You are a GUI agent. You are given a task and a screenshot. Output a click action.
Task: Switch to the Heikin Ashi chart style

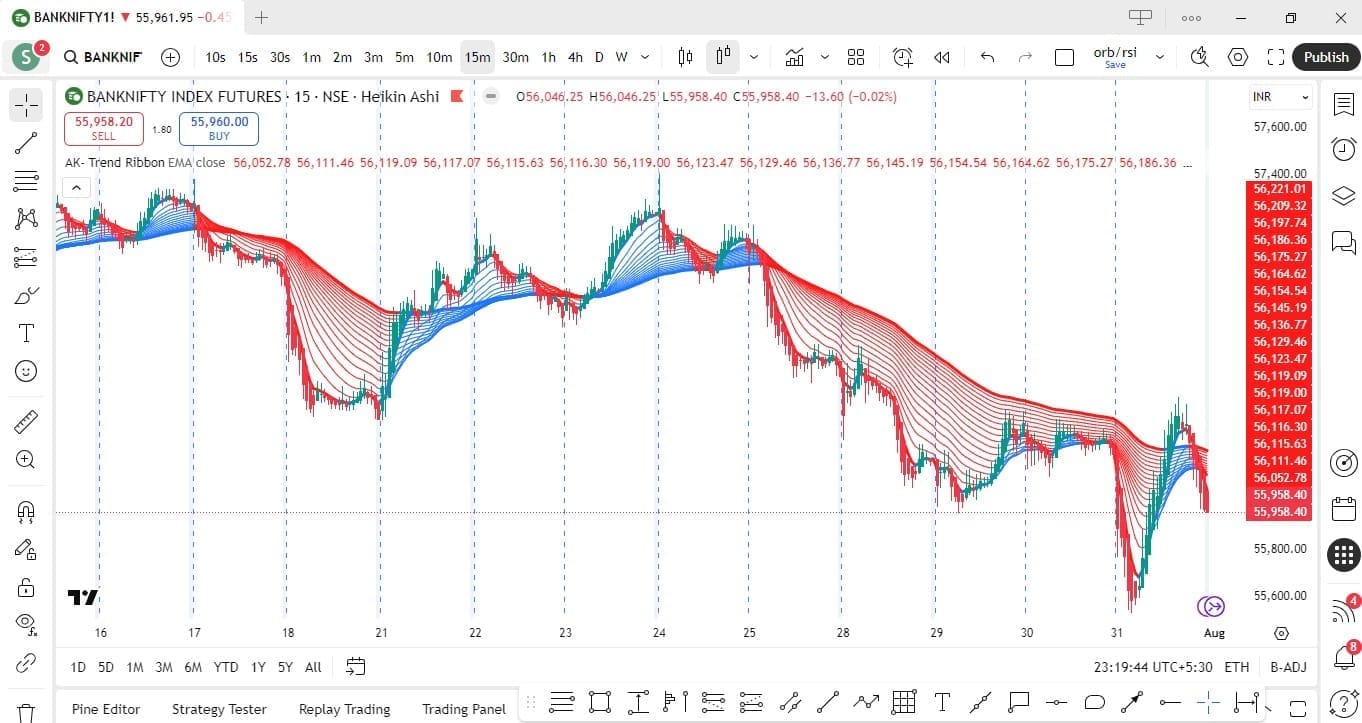point(722,57)
